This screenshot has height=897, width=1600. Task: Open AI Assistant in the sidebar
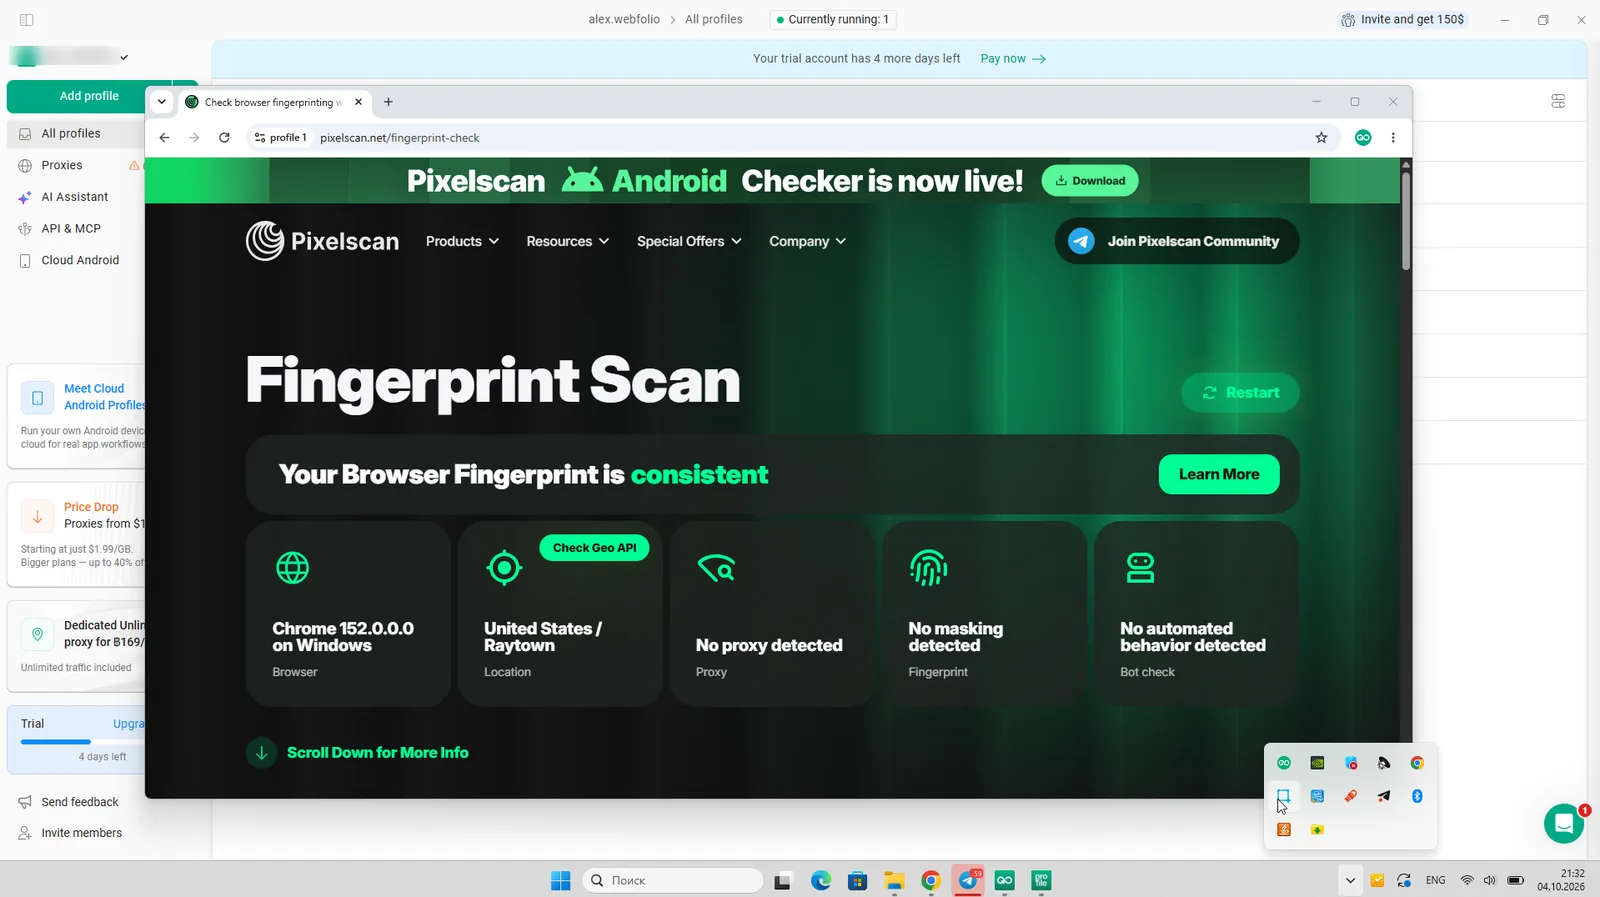click(75, 197)
